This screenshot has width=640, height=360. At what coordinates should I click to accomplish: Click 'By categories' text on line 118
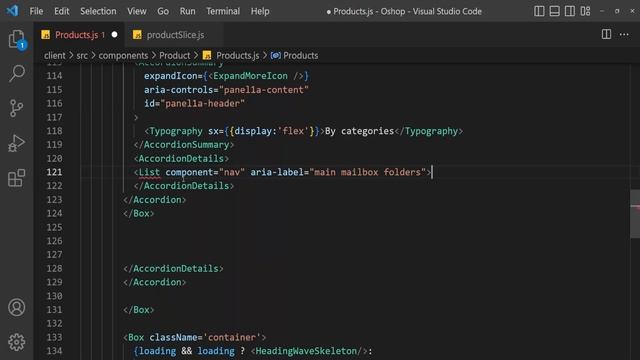(x=359, y=131)
